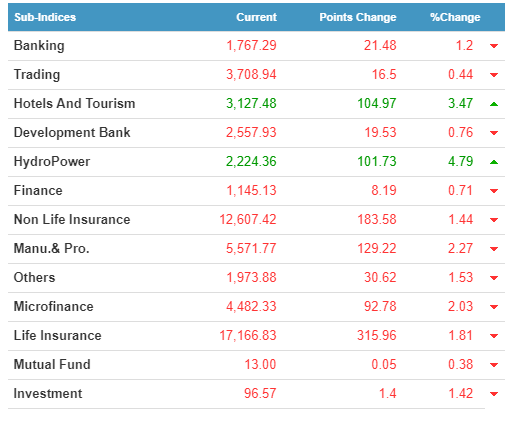Click the %Change column header
505x425 pixels.
(x=455, y=17)
